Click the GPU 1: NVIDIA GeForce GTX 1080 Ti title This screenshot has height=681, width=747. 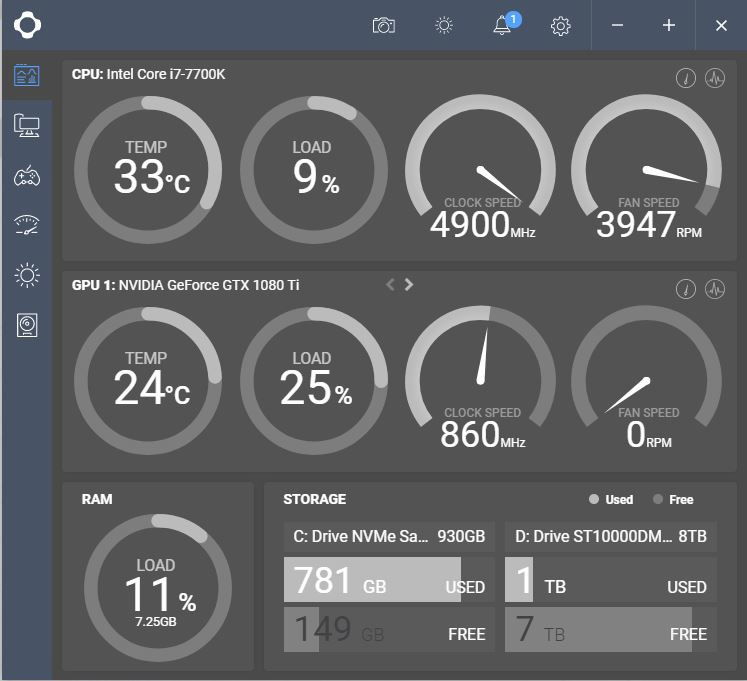[185, 285]
